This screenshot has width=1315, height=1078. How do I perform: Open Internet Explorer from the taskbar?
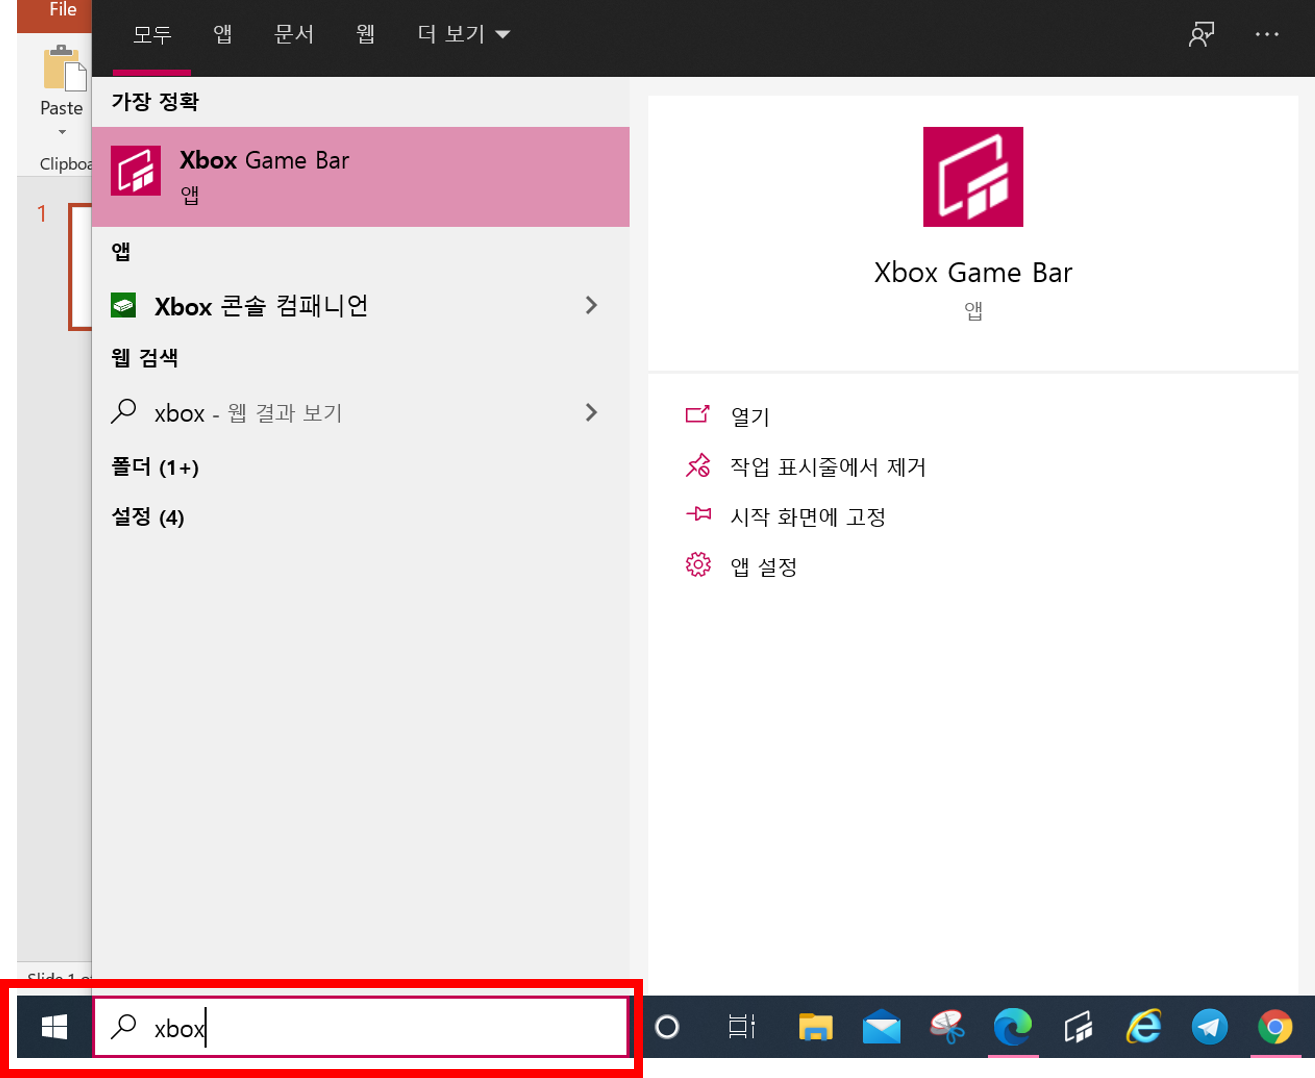pos(1143,1027)
